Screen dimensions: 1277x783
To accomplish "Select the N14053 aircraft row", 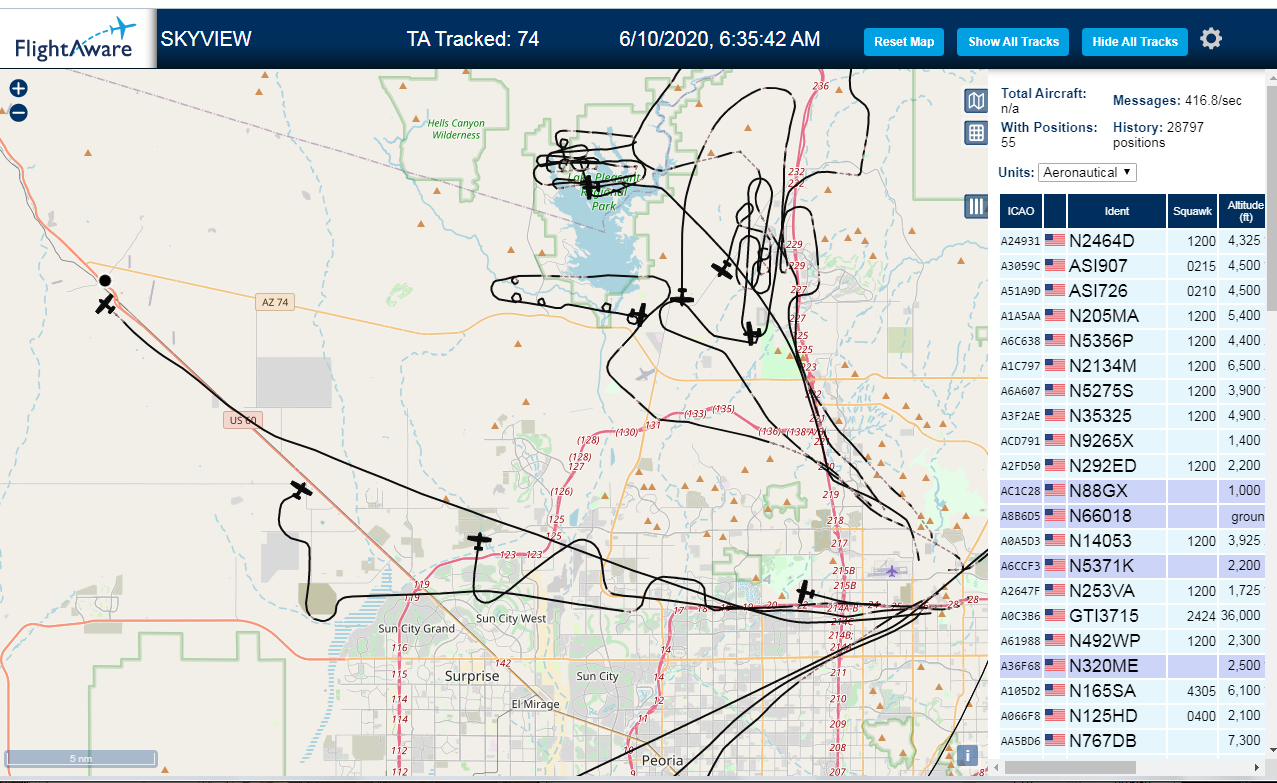I will [1132, 541].
